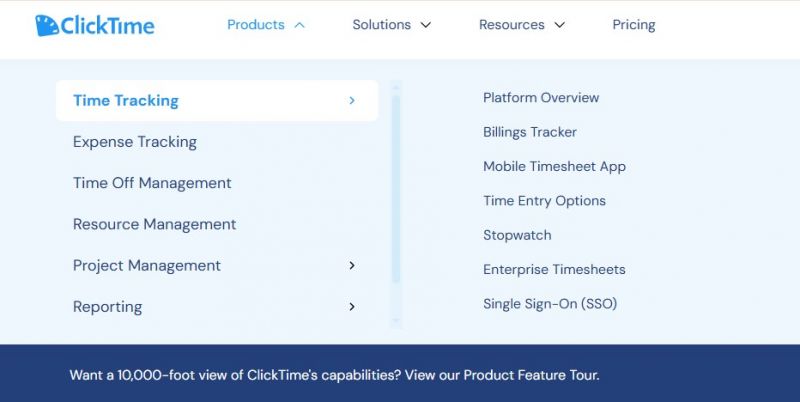The height and width of the screenshot is (402, 800).
Task: Click the Project Management chevron arrow
Action: point(352,265)
